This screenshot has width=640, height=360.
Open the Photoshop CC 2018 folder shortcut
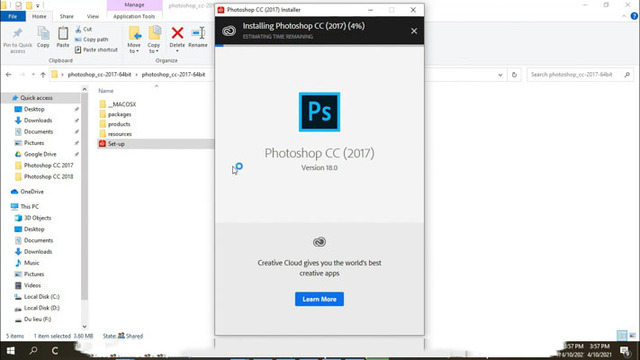tap(48, 177)
